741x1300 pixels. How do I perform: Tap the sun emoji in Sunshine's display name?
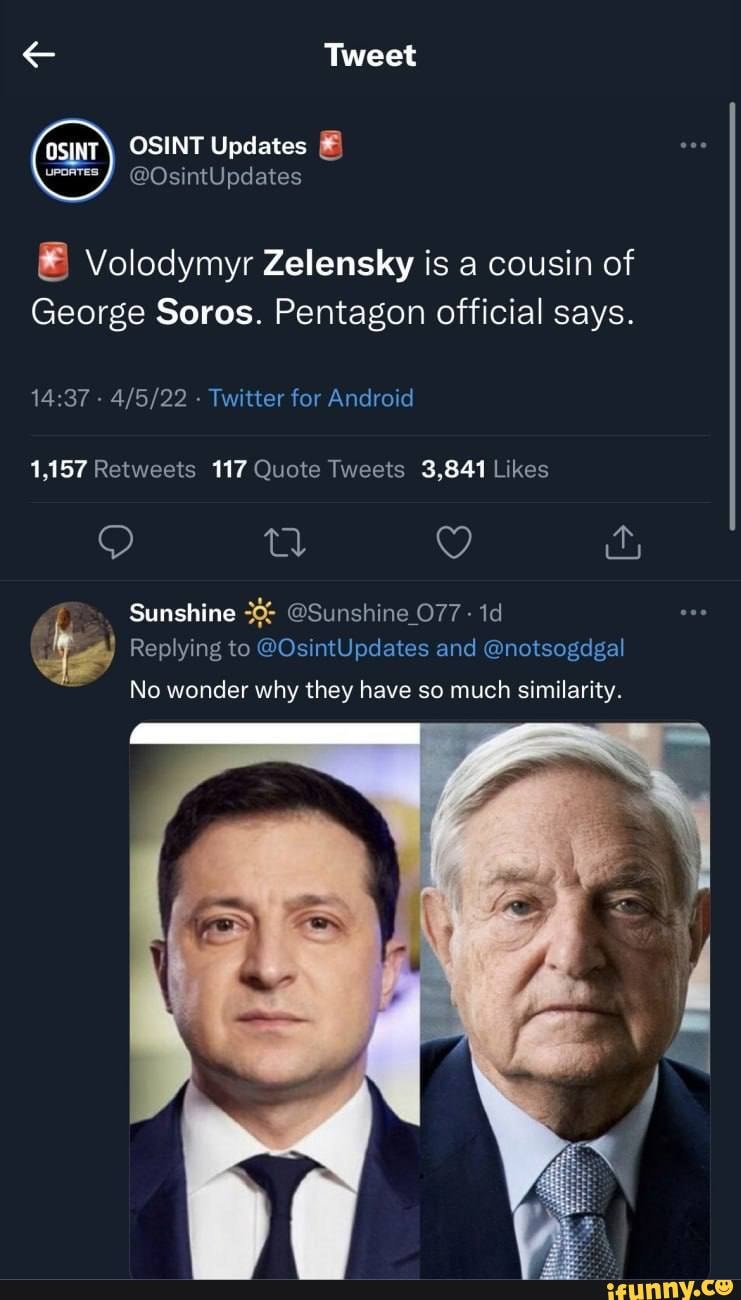[x=254, y=611]
